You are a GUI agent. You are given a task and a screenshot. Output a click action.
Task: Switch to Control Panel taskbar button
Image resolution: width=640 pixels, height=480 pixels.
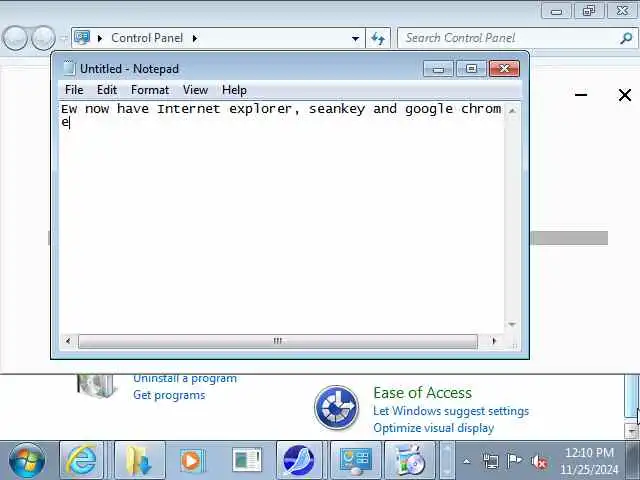tap(355, 460)
